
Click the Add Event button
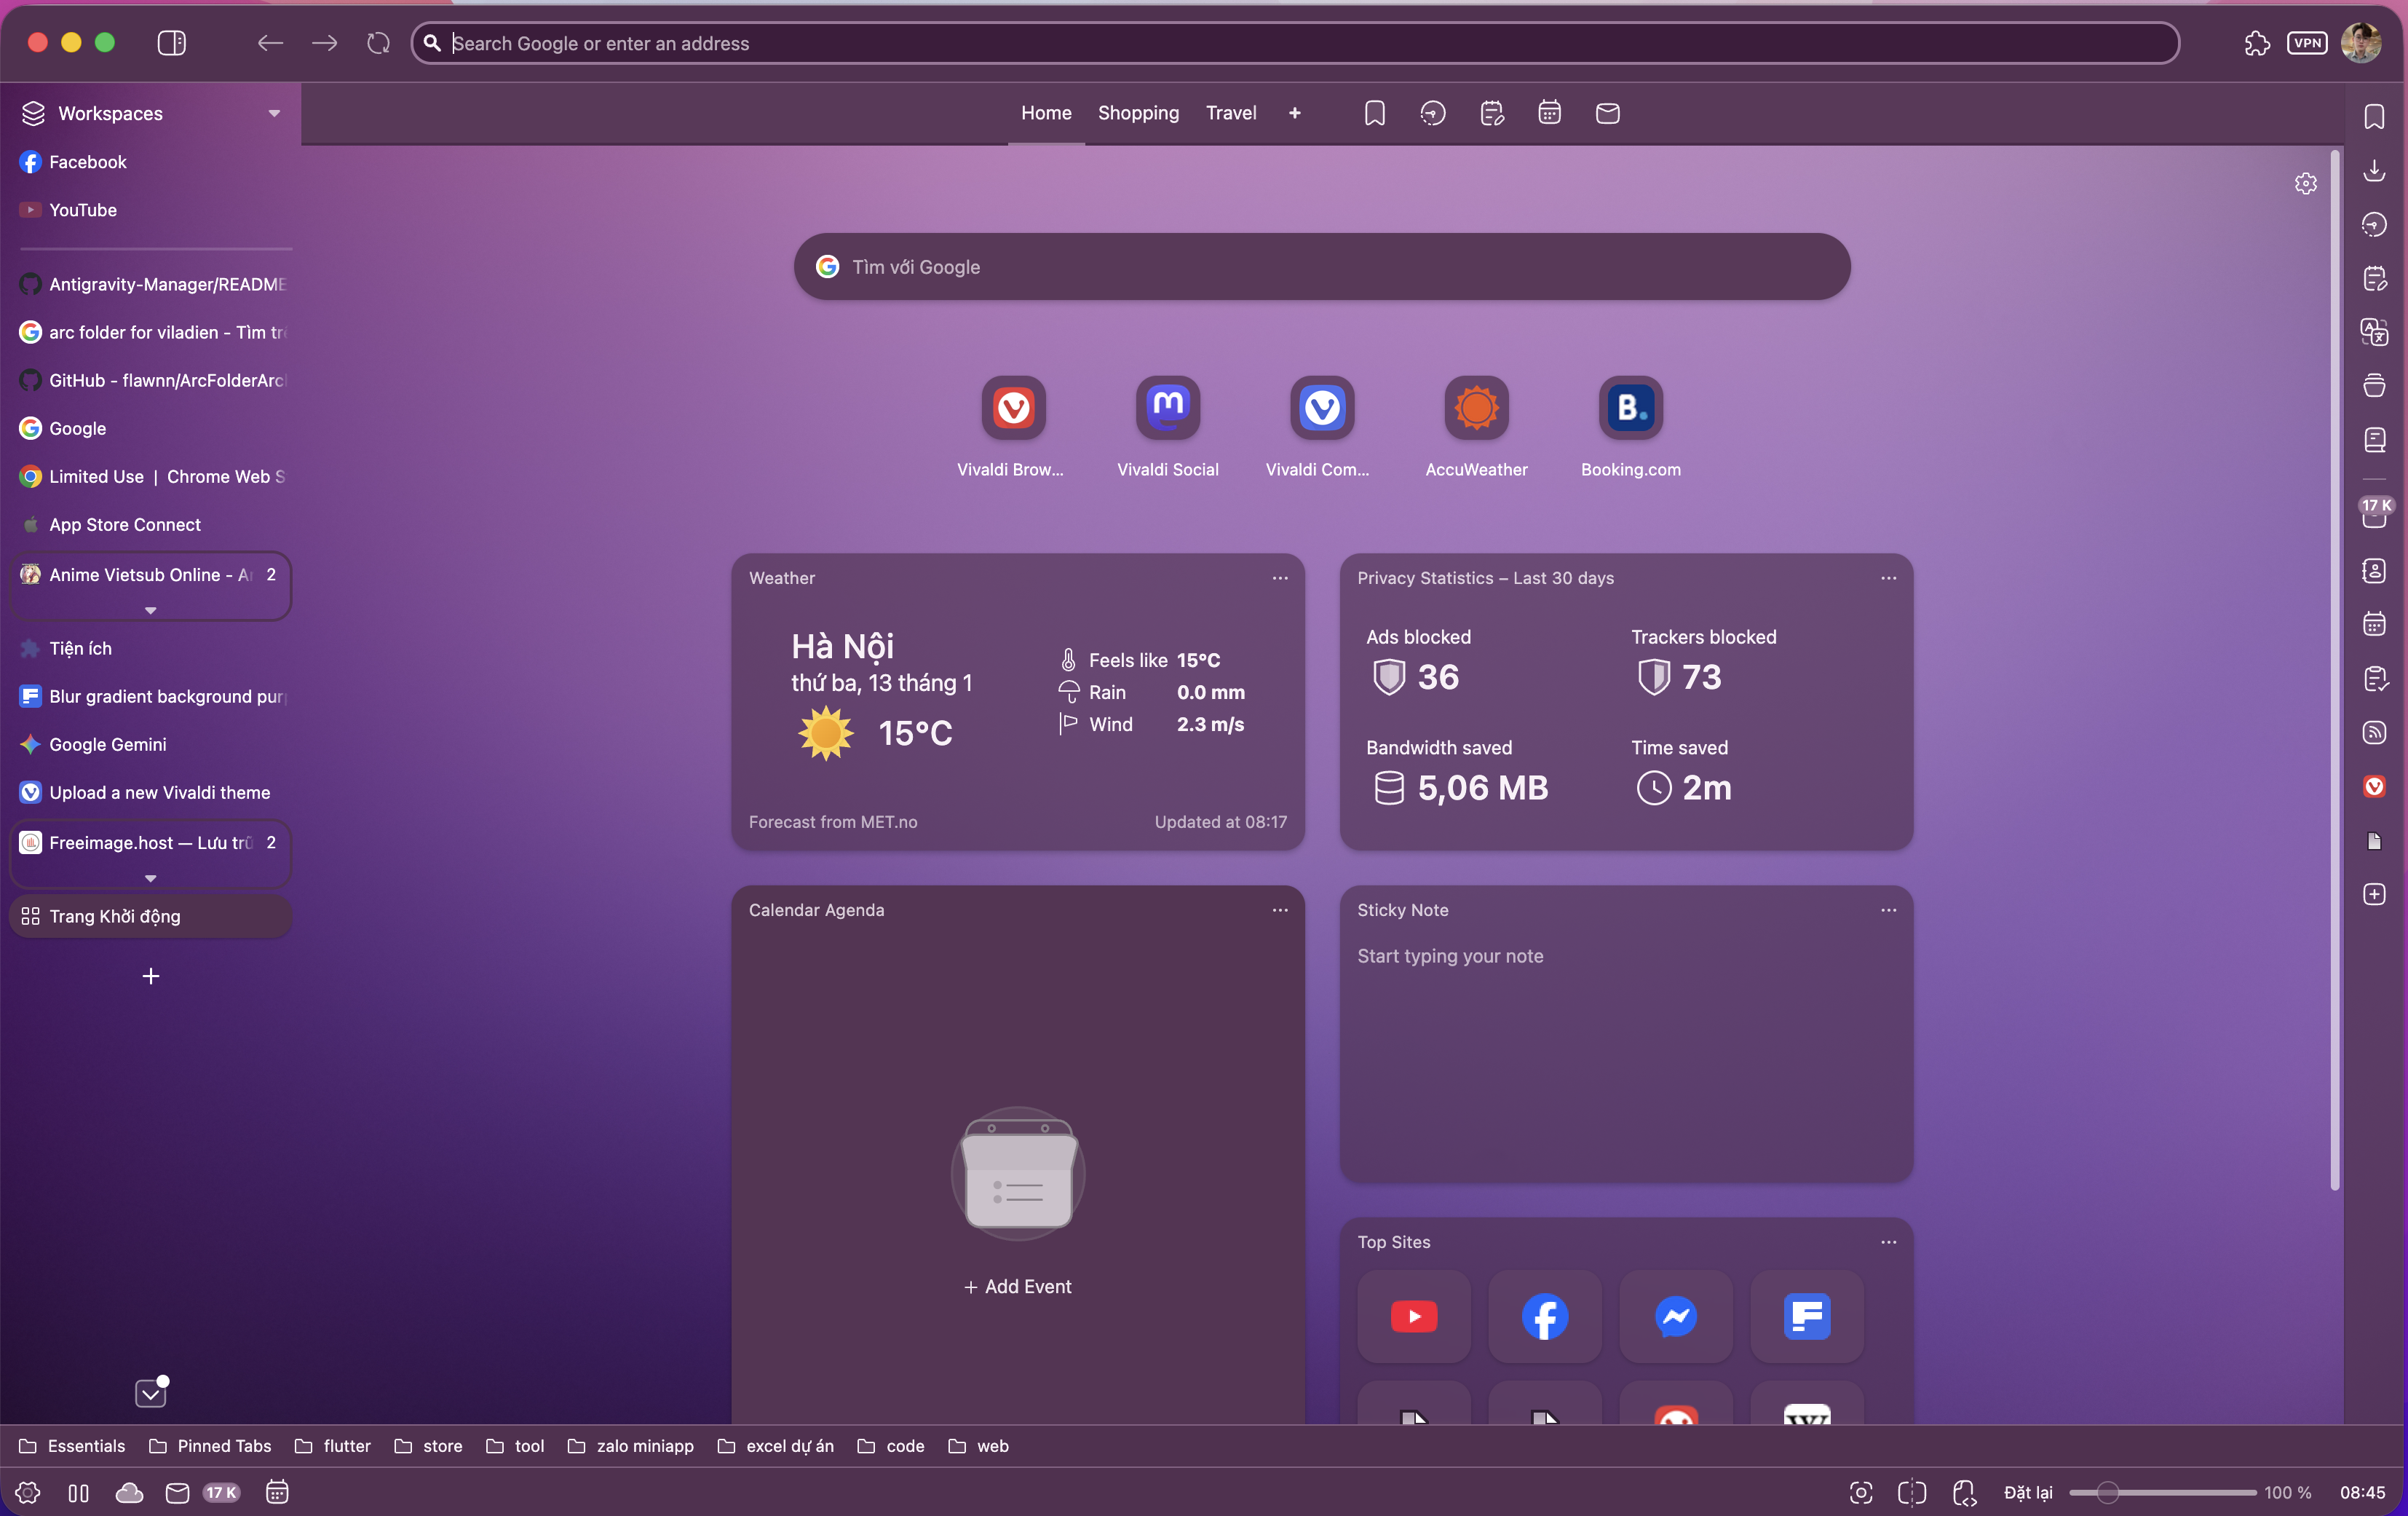pyautogui.click(x=1017, y=1287)
